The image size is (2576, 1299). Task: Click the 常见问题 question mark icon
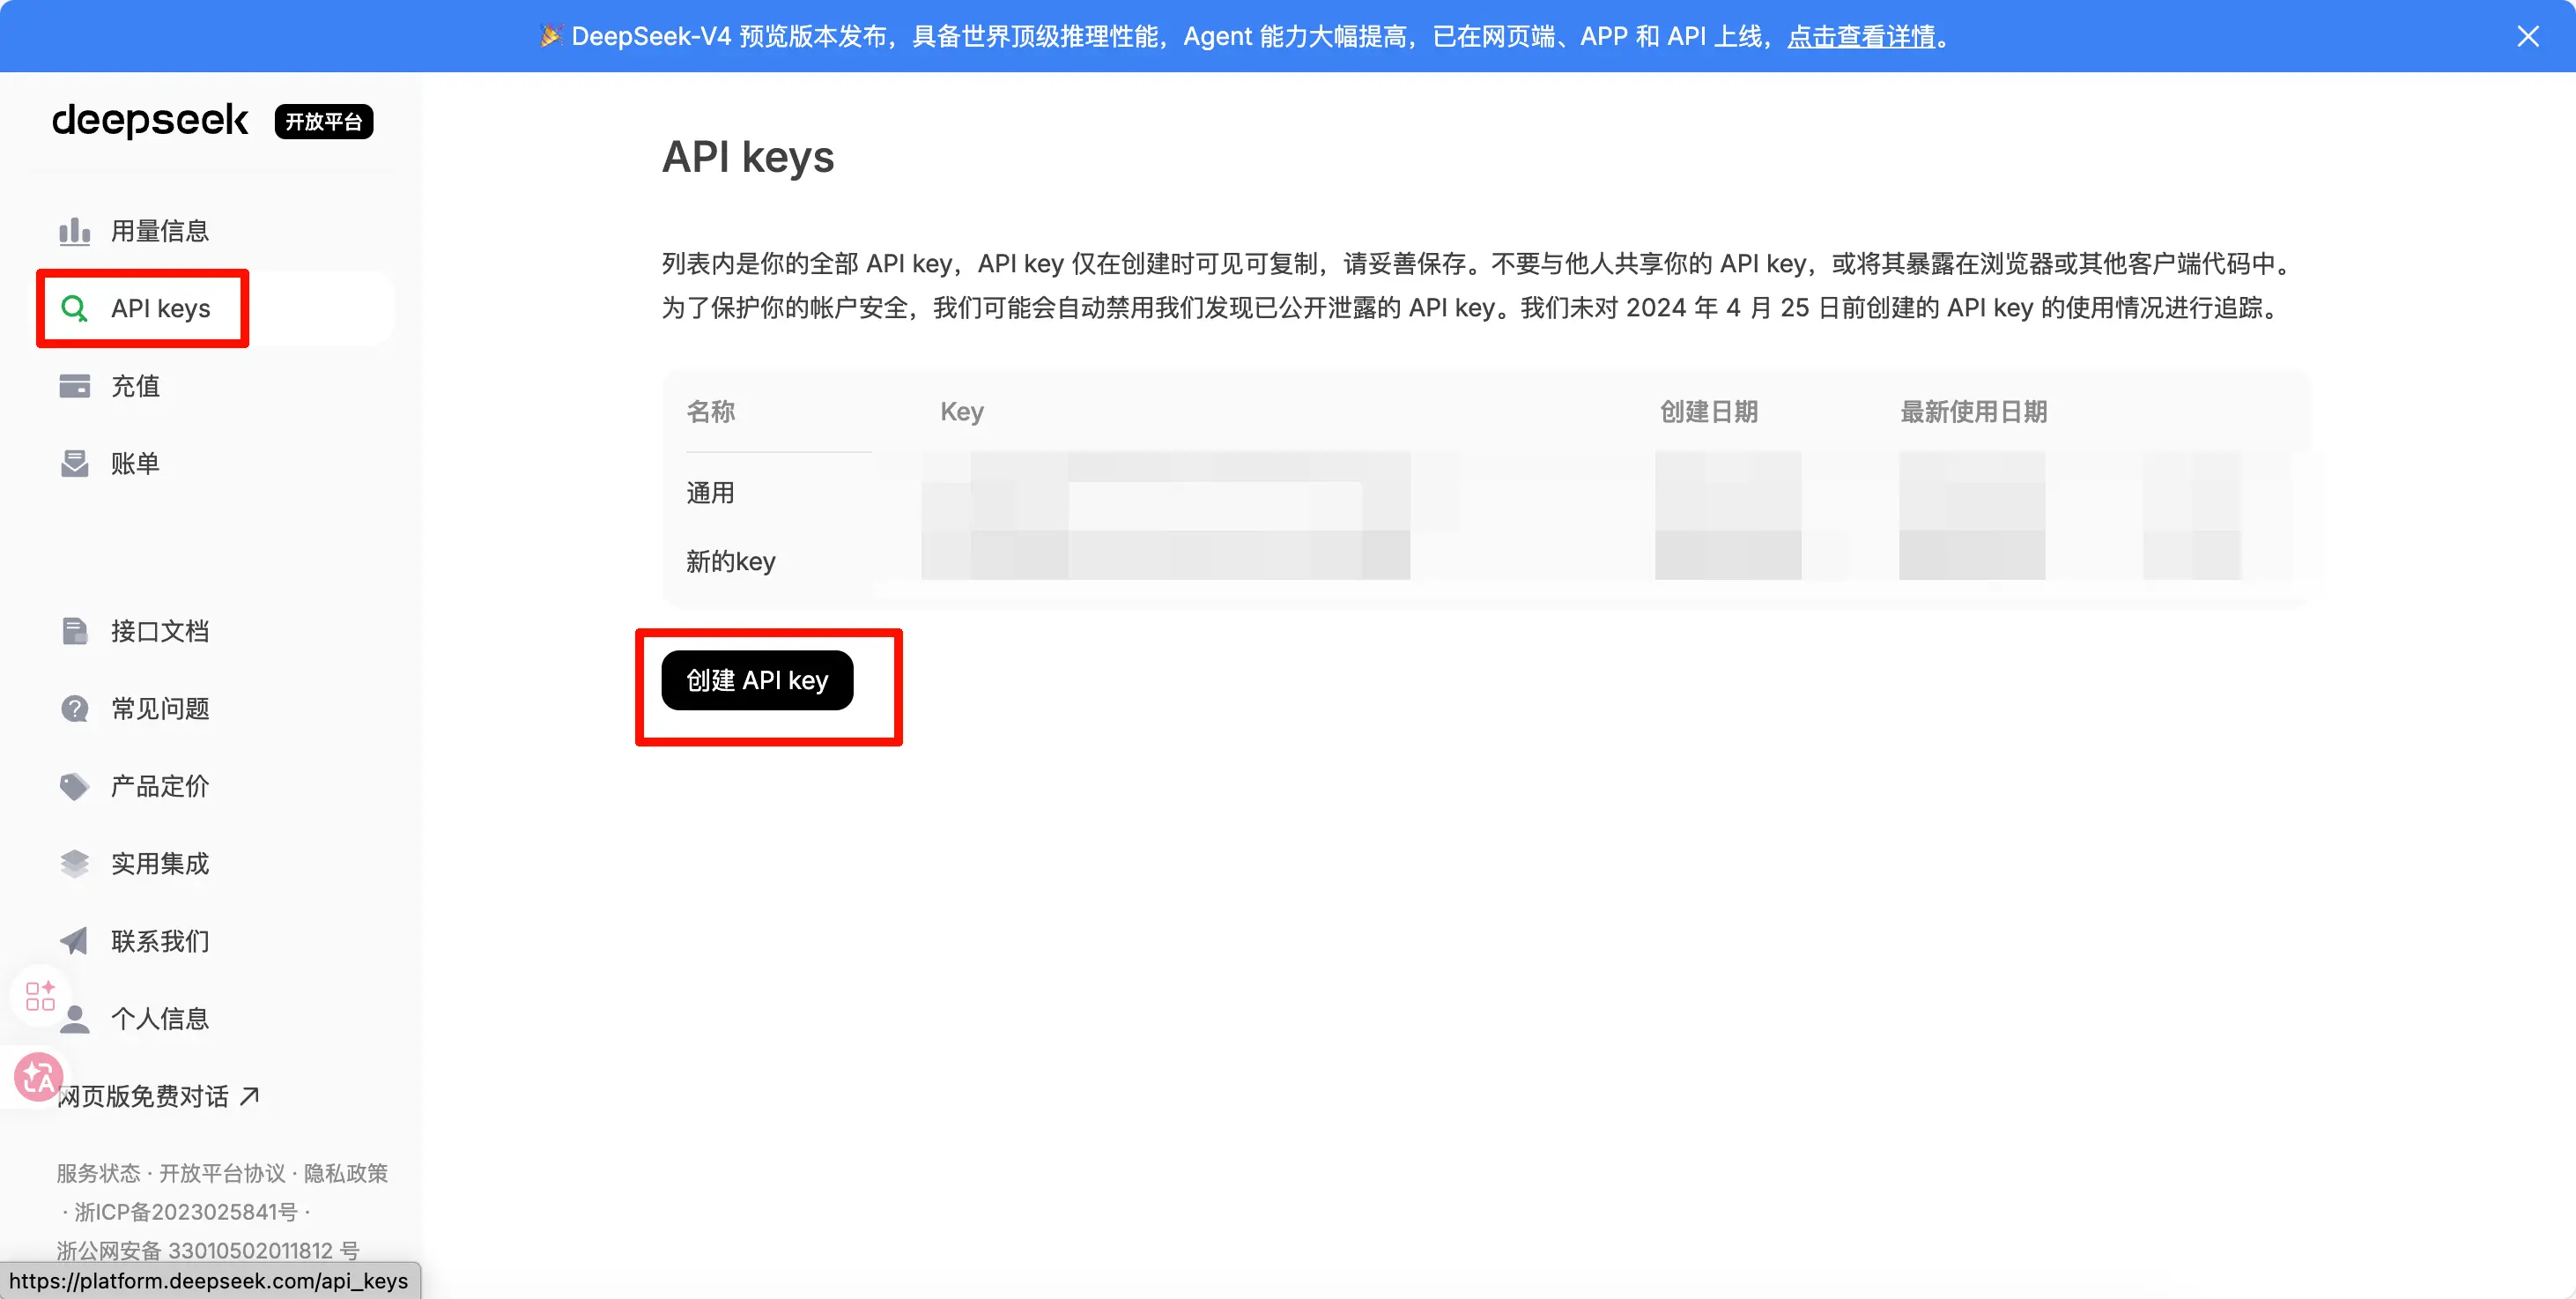click(74, 709)
